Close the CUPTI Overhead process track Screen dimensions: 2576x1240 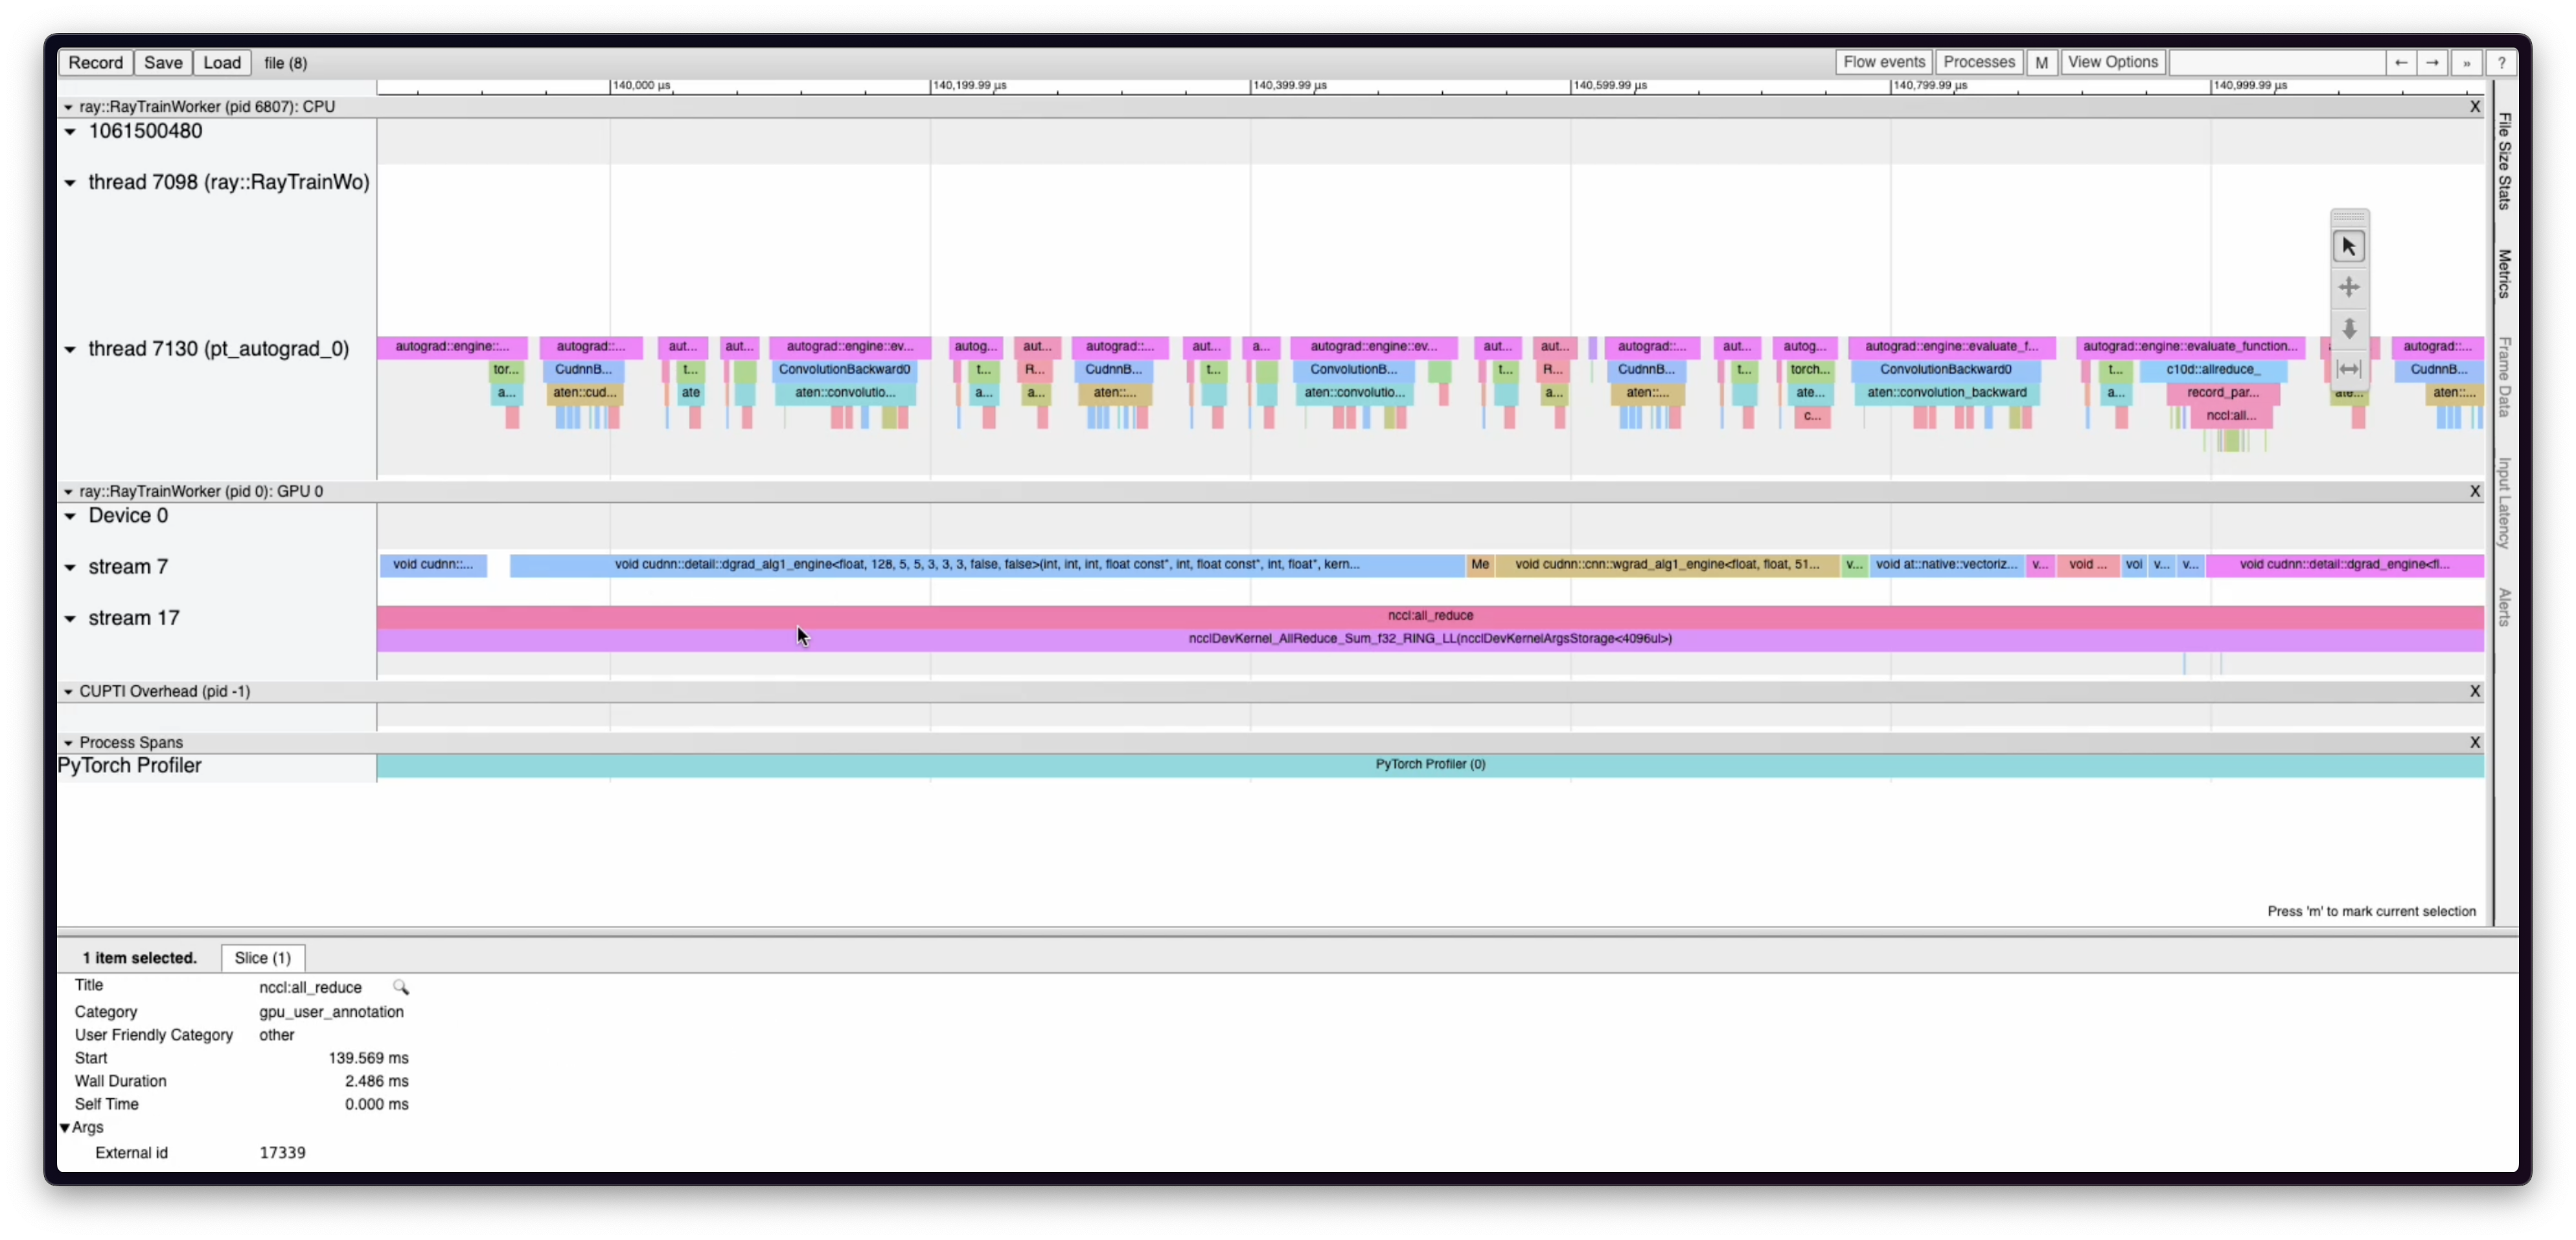pyautogui.click(x=2474, y=691)
